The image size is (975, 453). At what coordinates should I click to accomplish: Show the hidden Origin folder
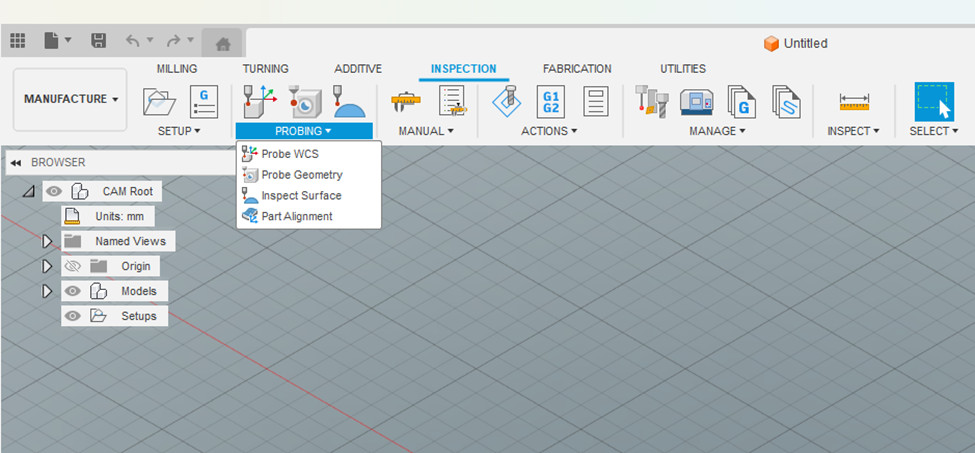tap(73, 266)
